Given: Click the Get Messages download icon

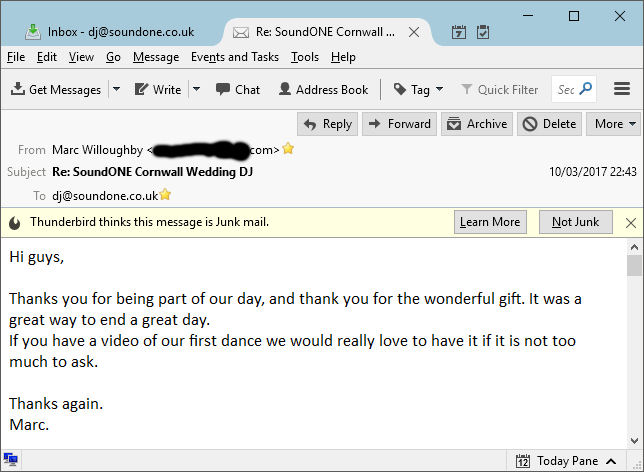Looking at the screenshot, I should click(17, 89).
